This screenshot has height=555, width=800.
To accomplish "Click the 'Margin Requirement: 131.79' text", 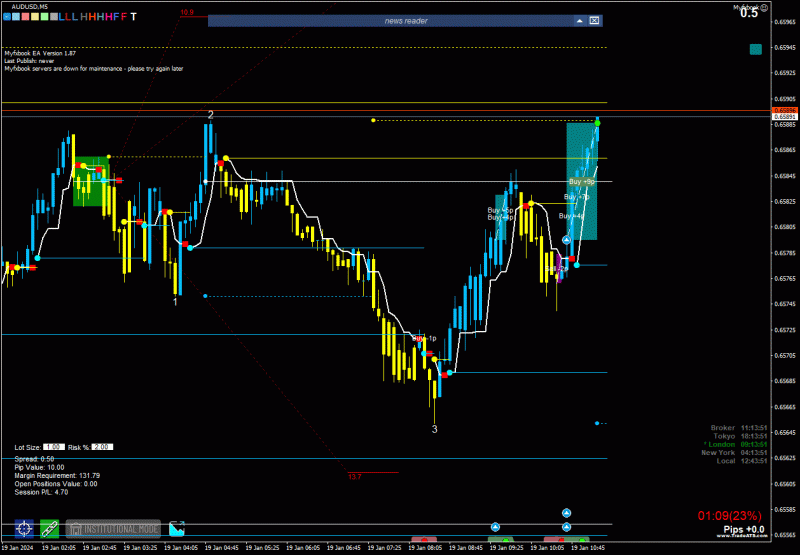I will click(57, 475).
